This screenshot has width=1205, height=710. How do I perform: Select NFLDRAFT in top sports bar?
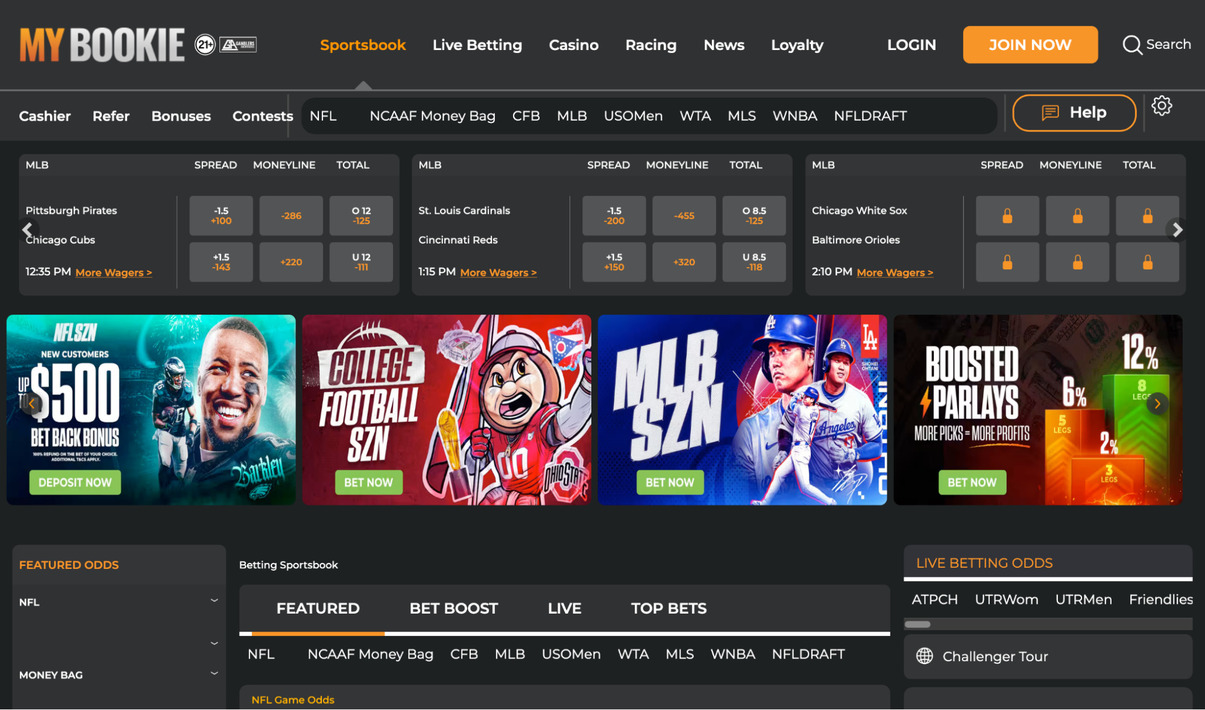tap(870, 116)
